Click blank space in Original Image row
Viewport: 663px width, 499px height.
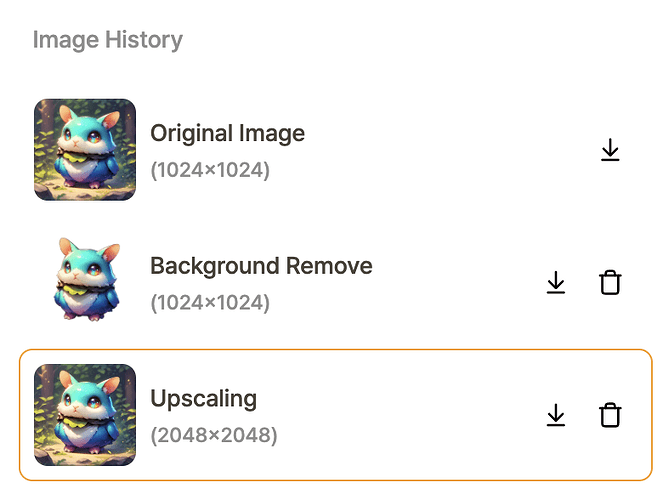click(x=444, y=150)
